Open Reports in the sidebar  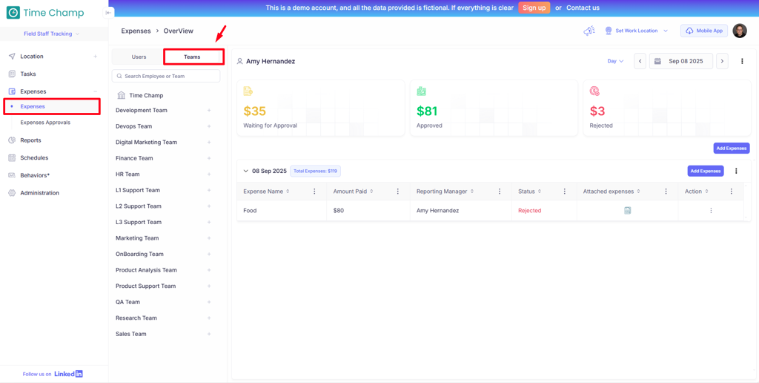click(x=30, y=140)
